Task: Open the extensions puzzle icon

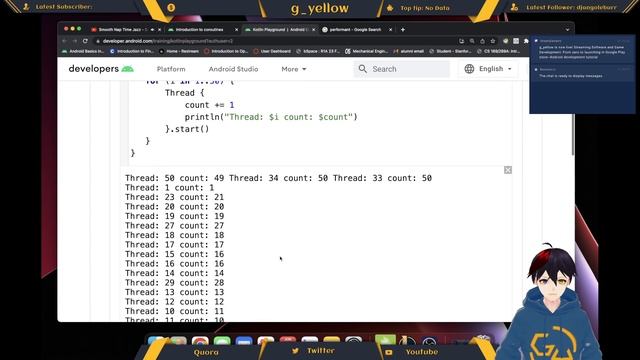Action: [526, 41]
